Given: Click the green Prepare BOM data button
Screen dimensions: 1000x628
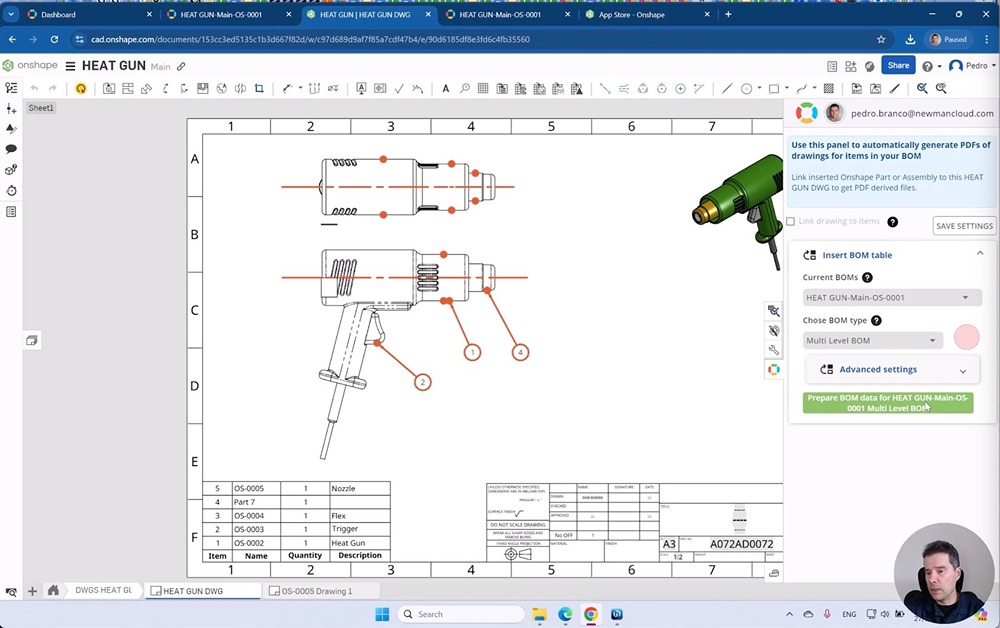Looking at the screenshot, I should 888,403.
